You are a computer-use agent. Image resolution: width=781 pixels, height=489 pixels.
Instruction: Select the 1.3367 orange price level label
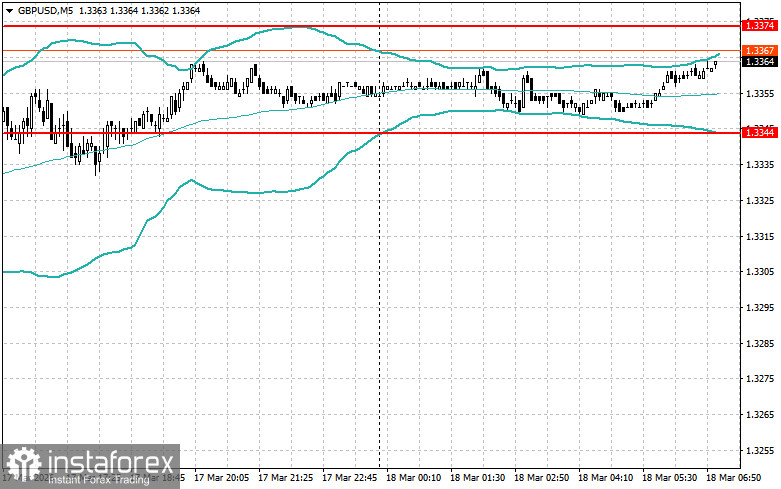[759, 50]
